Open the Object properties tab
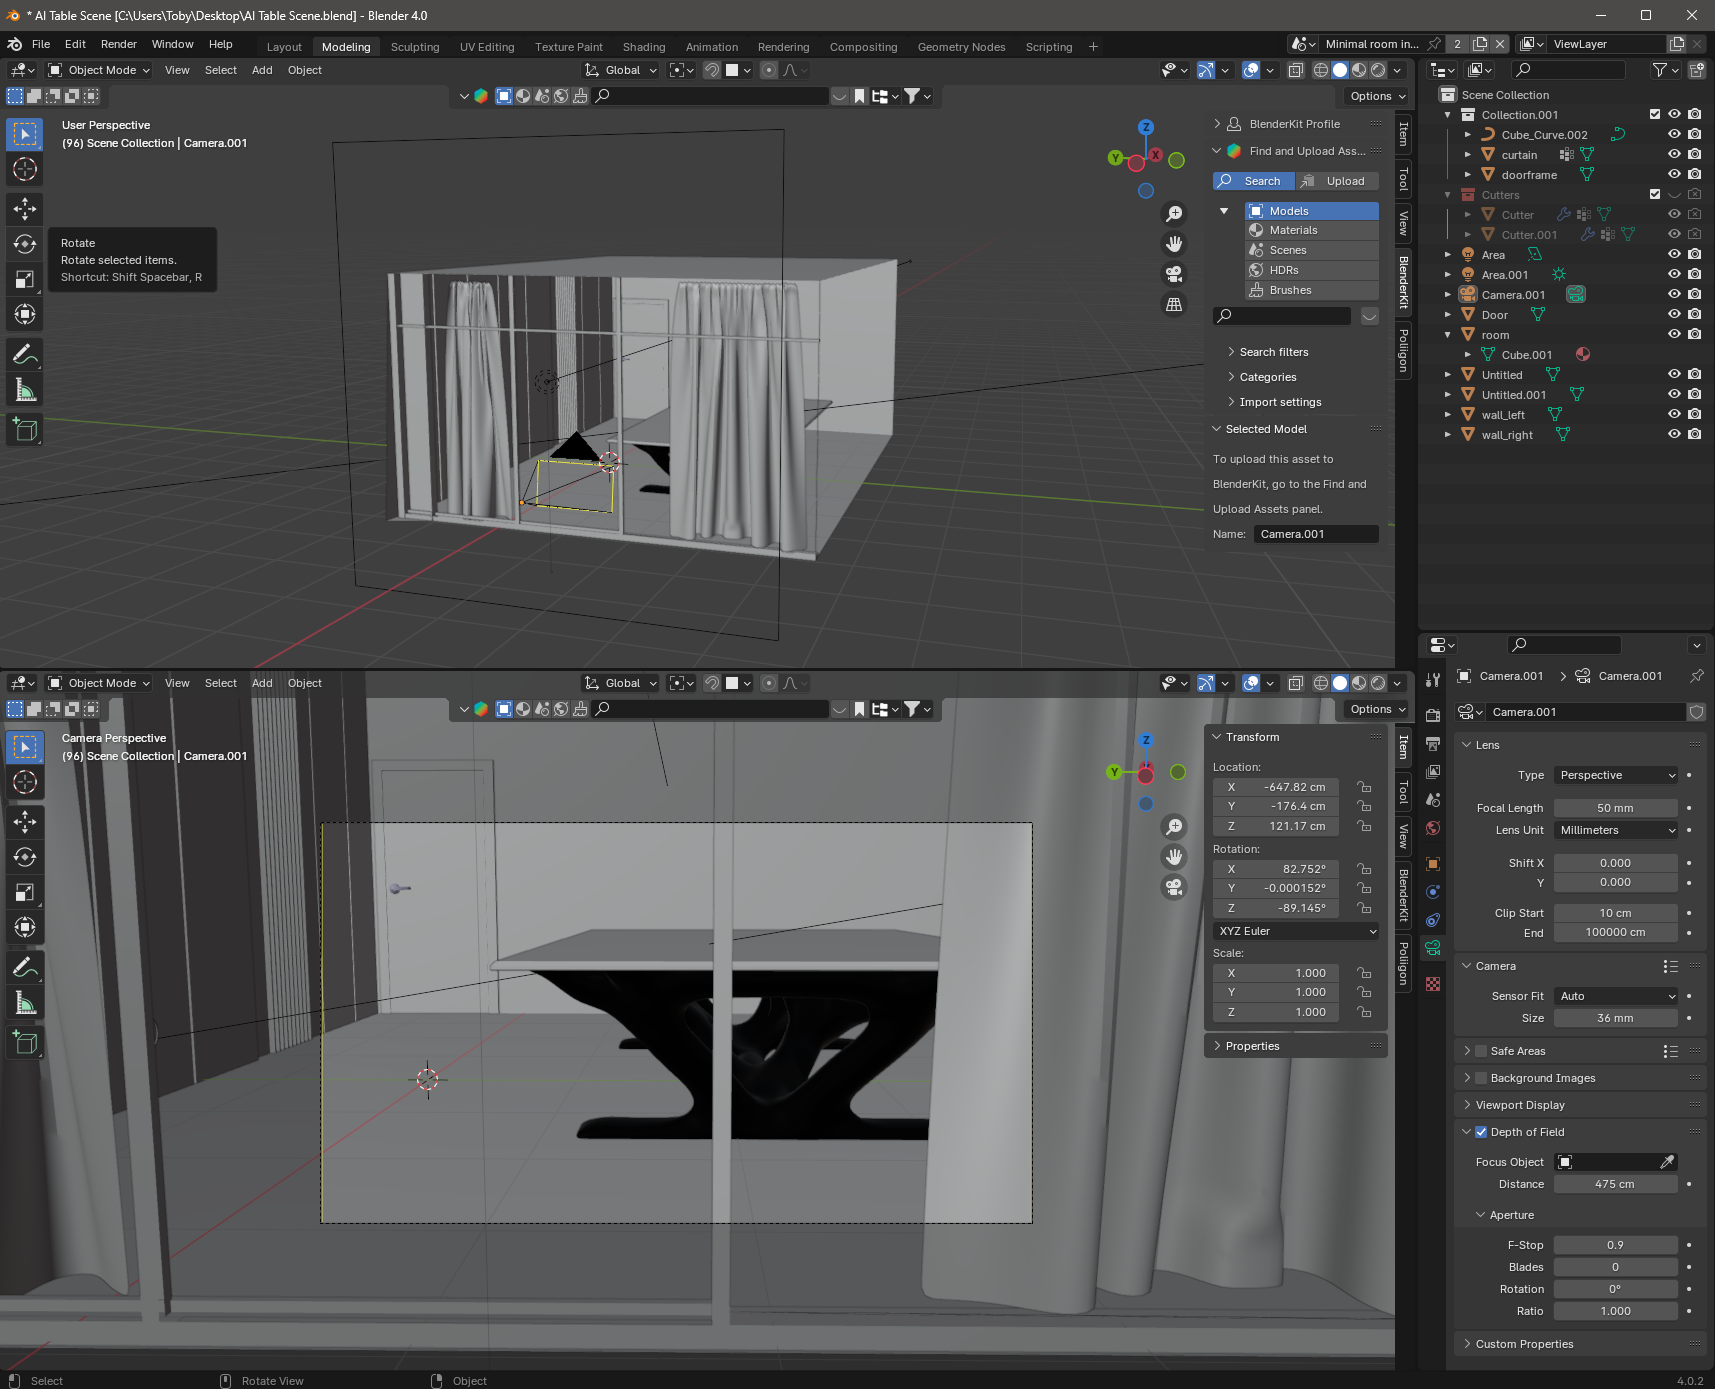Viewport: 1715px width, 1389px height. (1433, 864)
